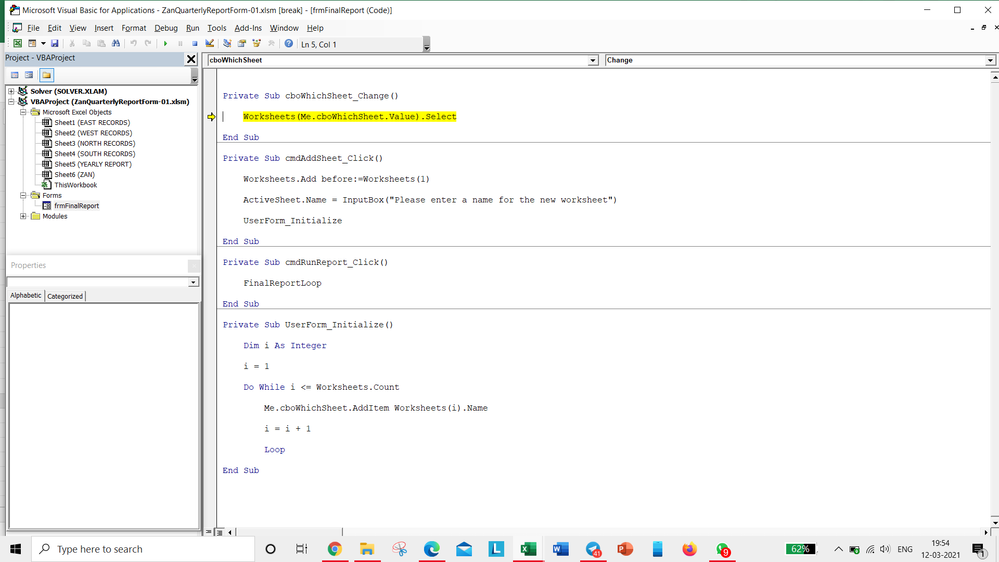Collapse the Microsoft Excel Objects folder

(x=23, y=112)
